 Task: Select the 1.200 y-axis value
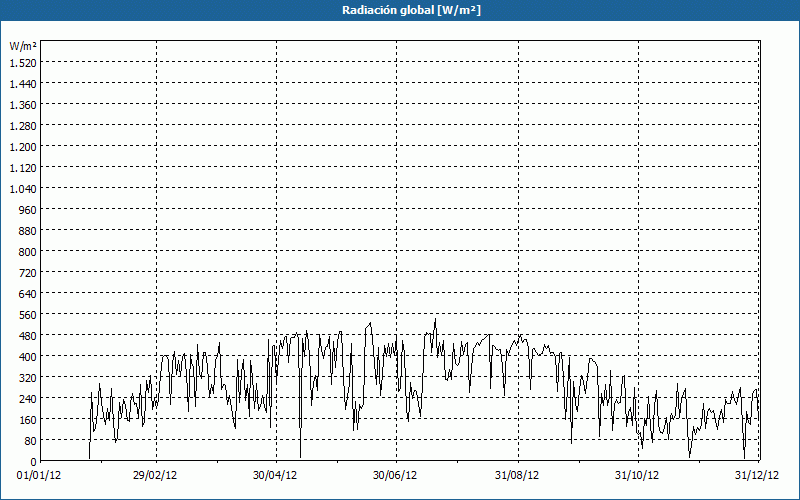[23, 146]
